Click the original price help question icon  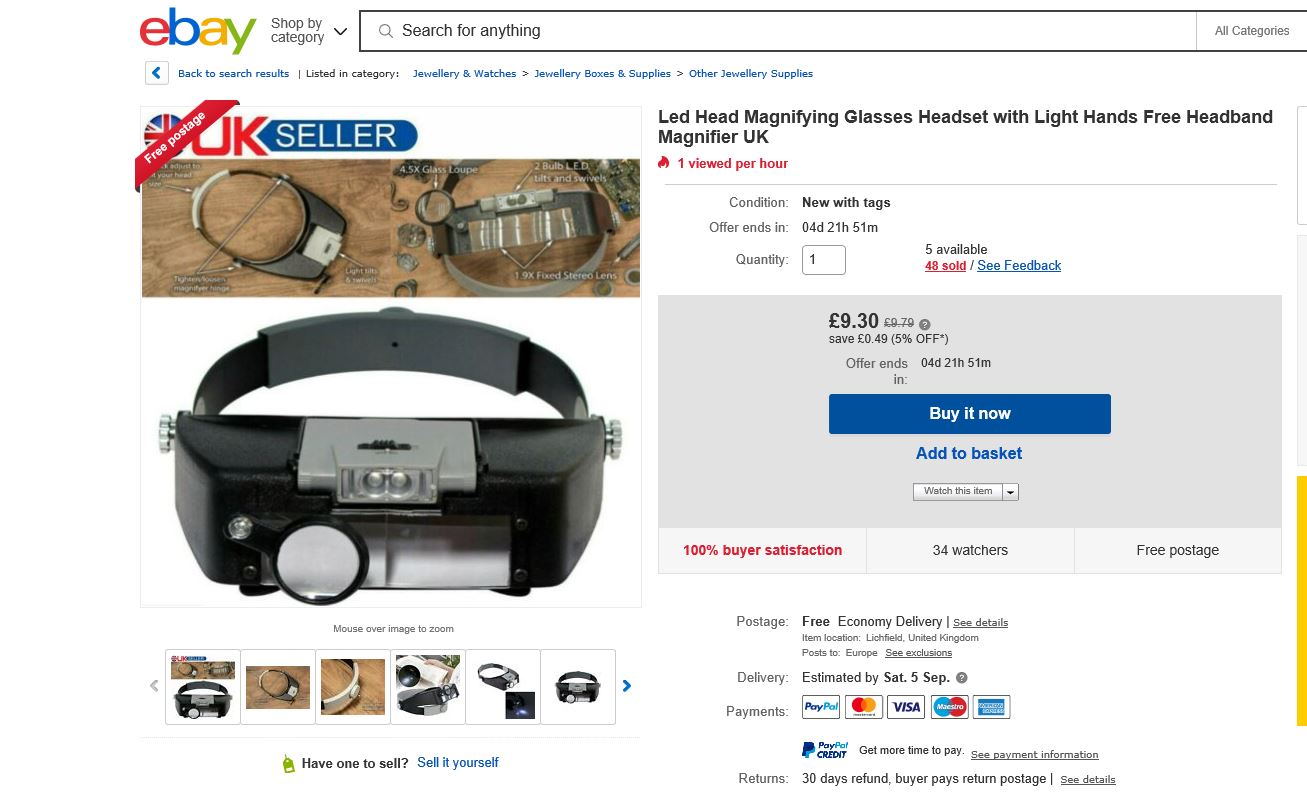925,324
